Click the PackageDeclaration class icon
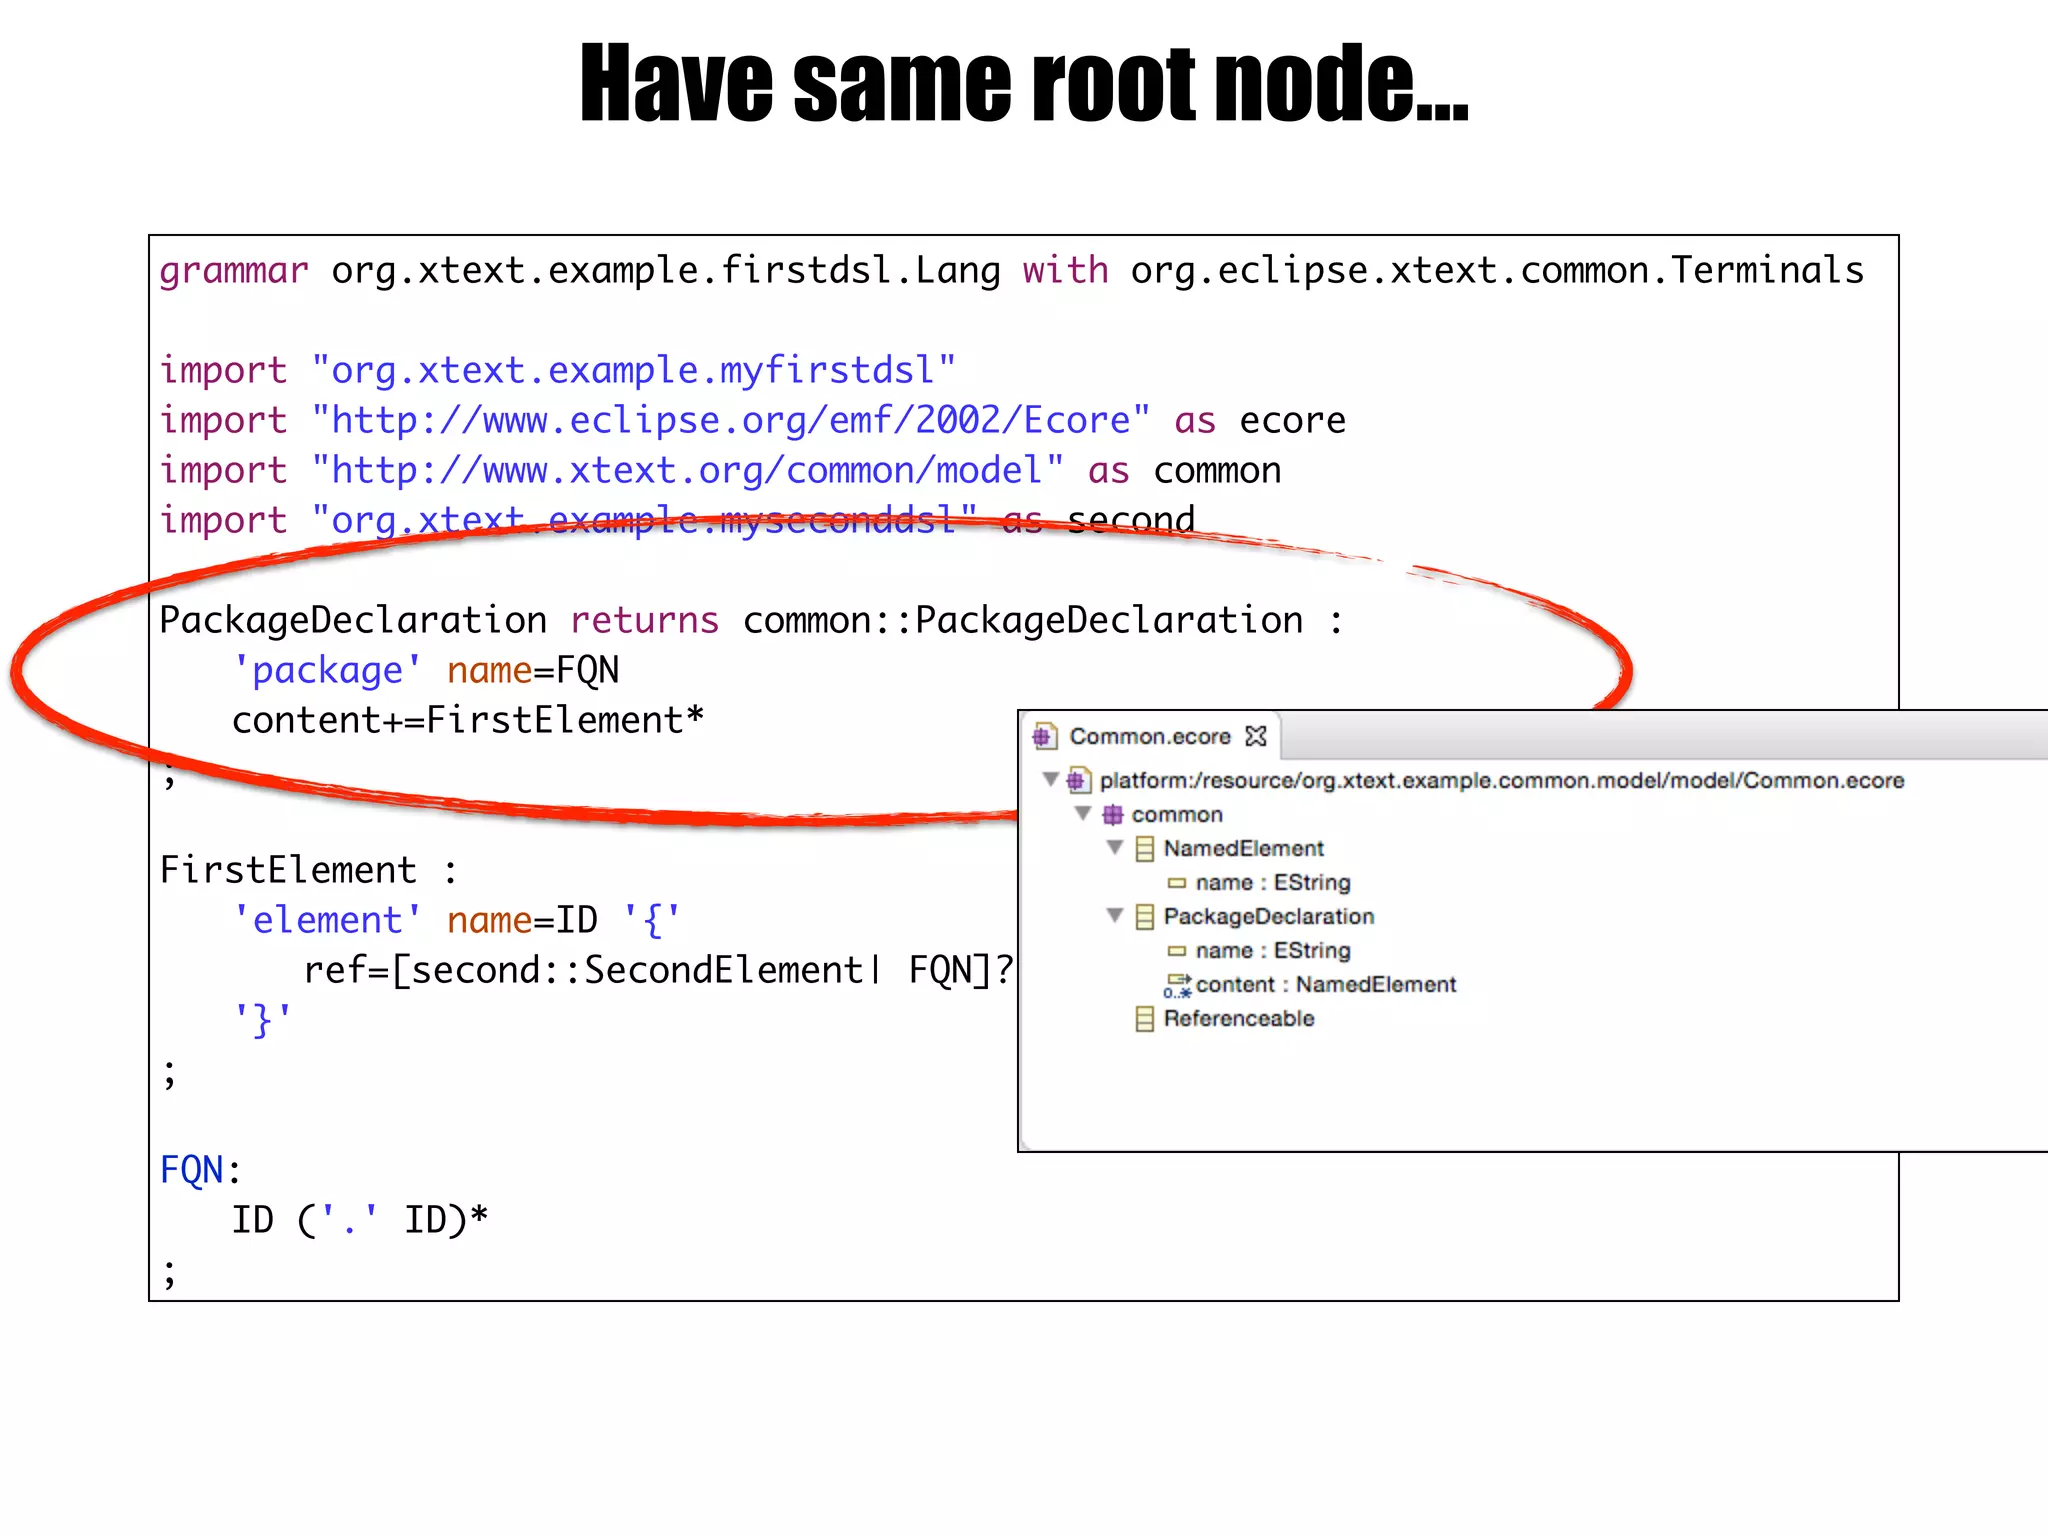 coord(1145,917)
